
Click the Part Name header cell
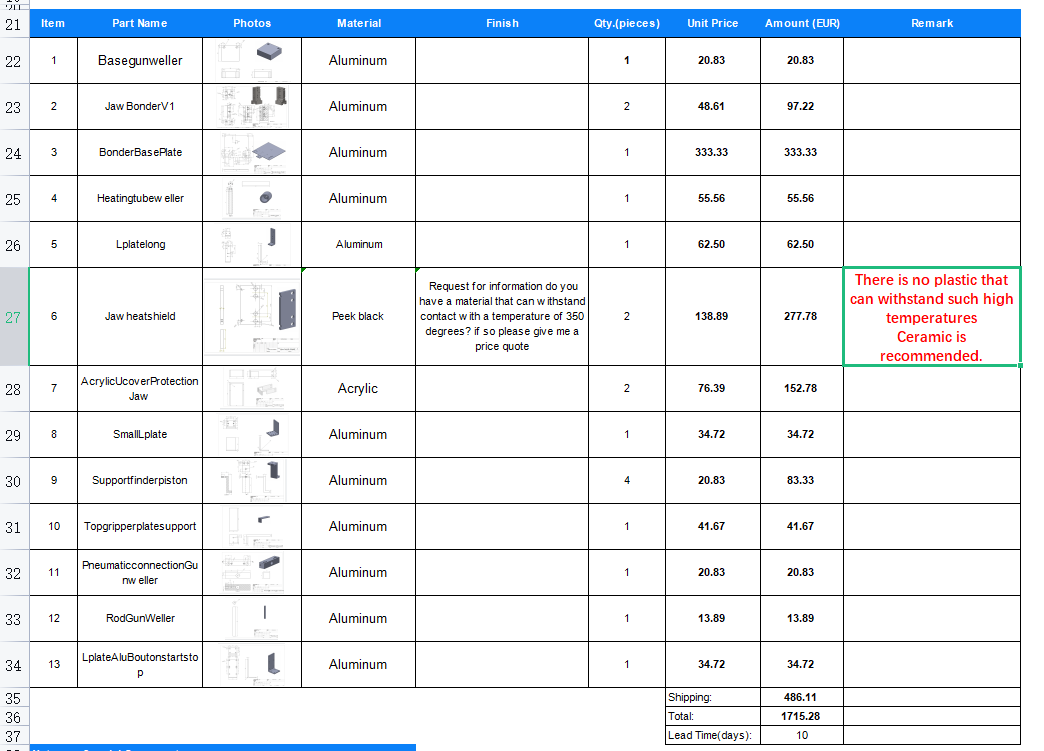140,23
